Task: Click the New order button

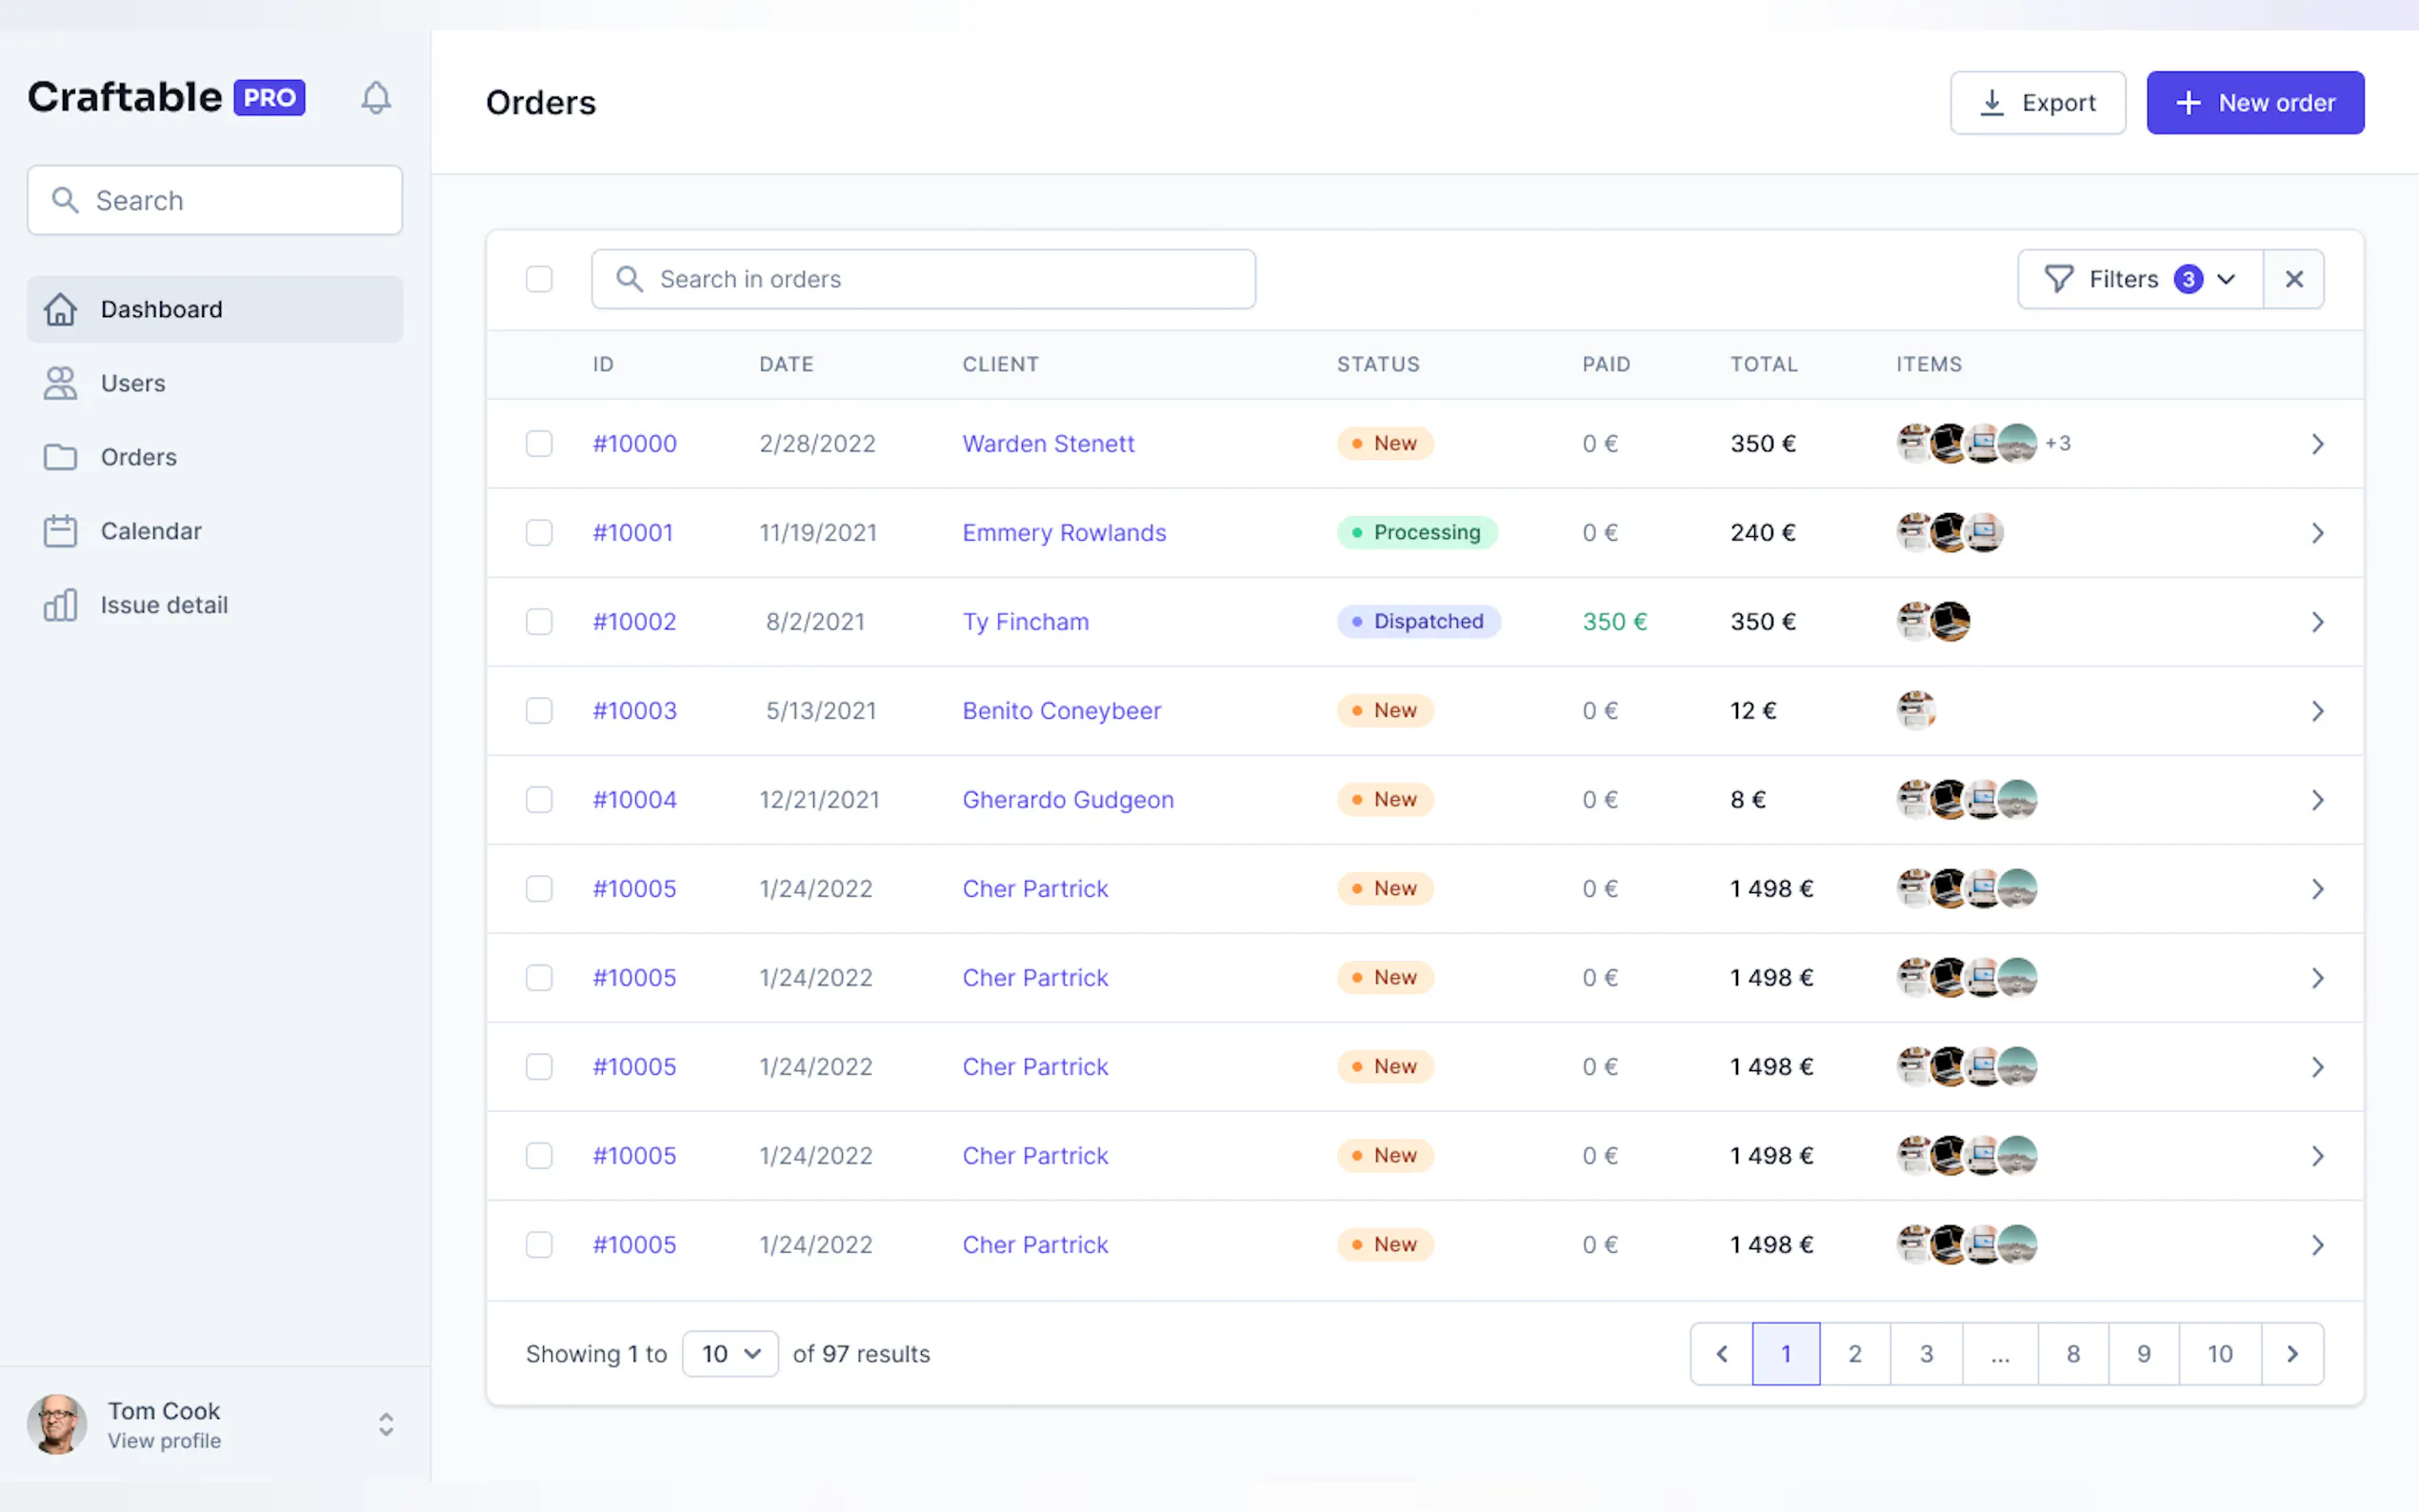Action: [x=2255, y=103]
